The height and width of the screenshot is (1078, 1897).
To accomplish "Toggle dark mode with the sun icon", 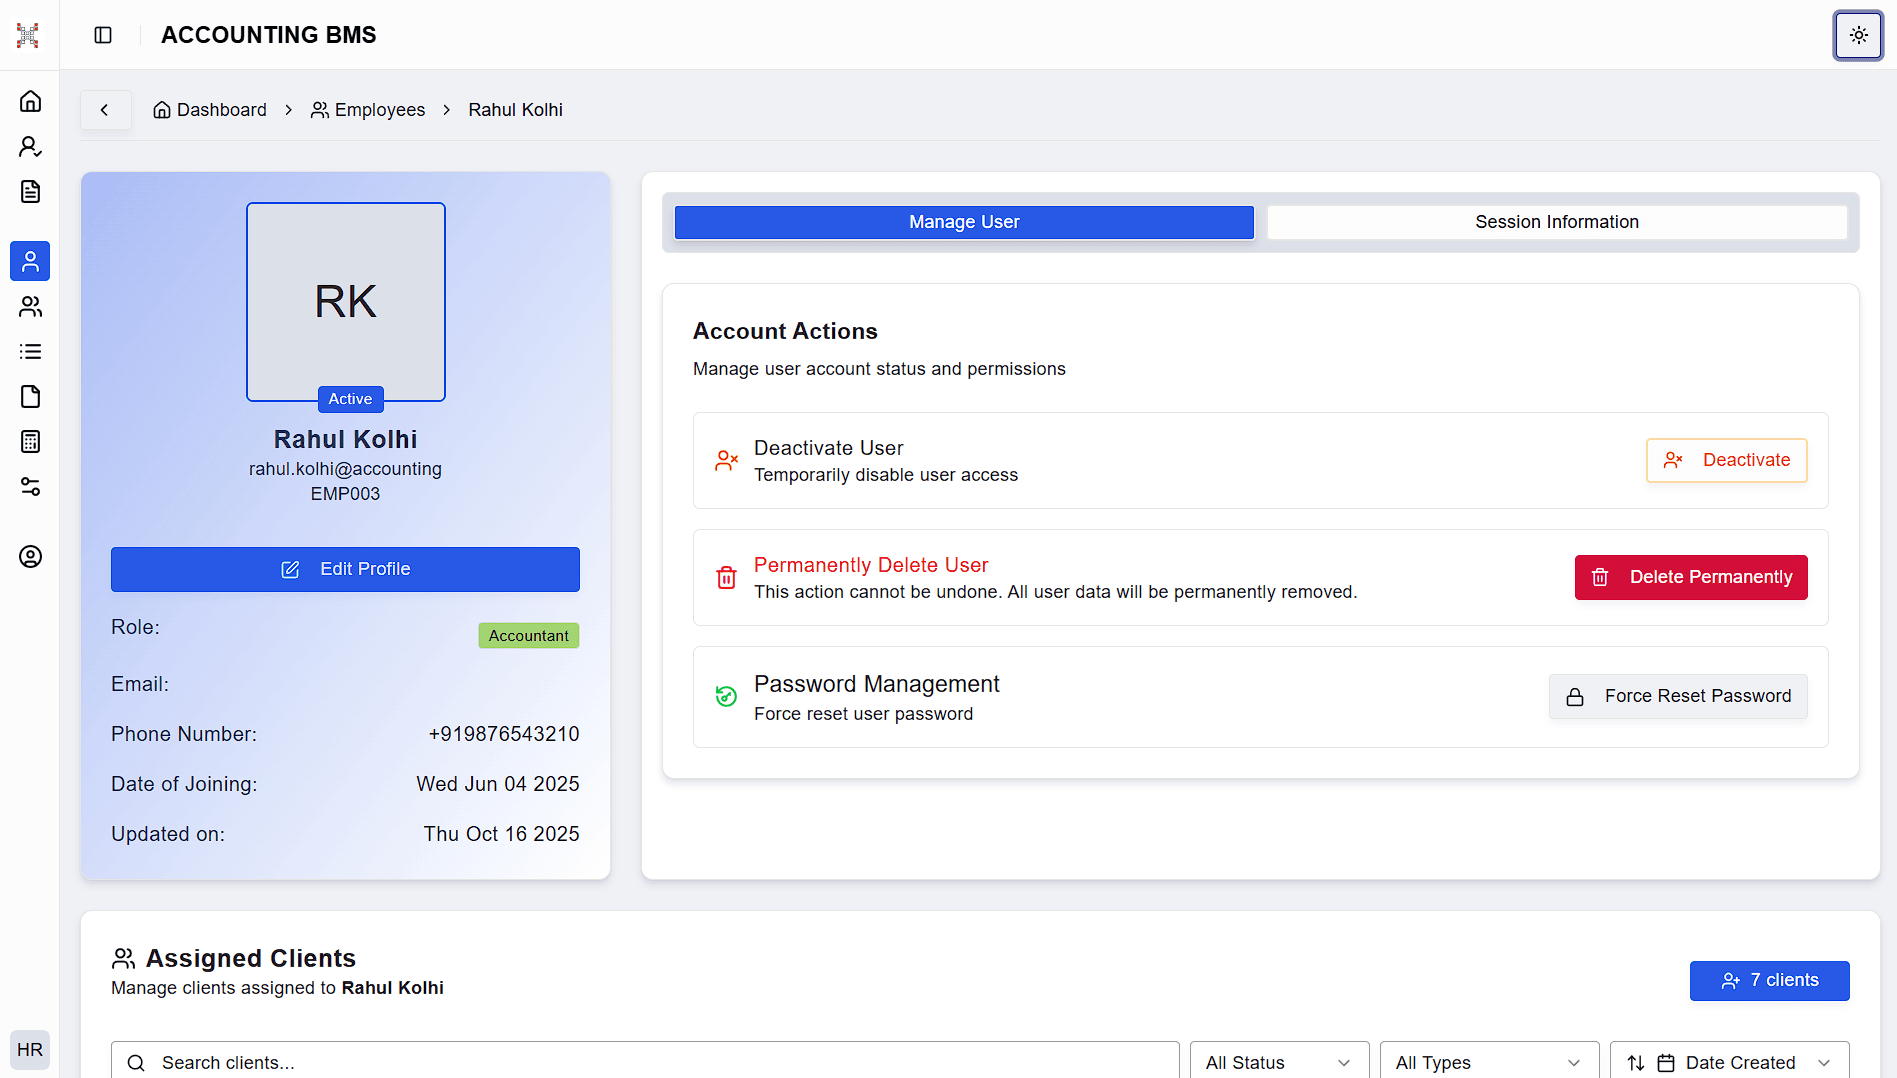I will [1857, 35].
